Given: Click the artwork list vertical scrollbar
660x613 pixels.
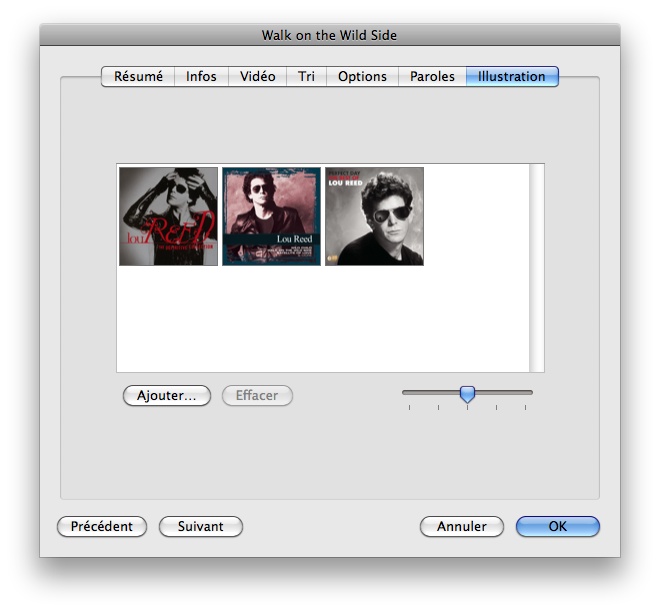Looking at the screenshot, I should coord(537,268).
